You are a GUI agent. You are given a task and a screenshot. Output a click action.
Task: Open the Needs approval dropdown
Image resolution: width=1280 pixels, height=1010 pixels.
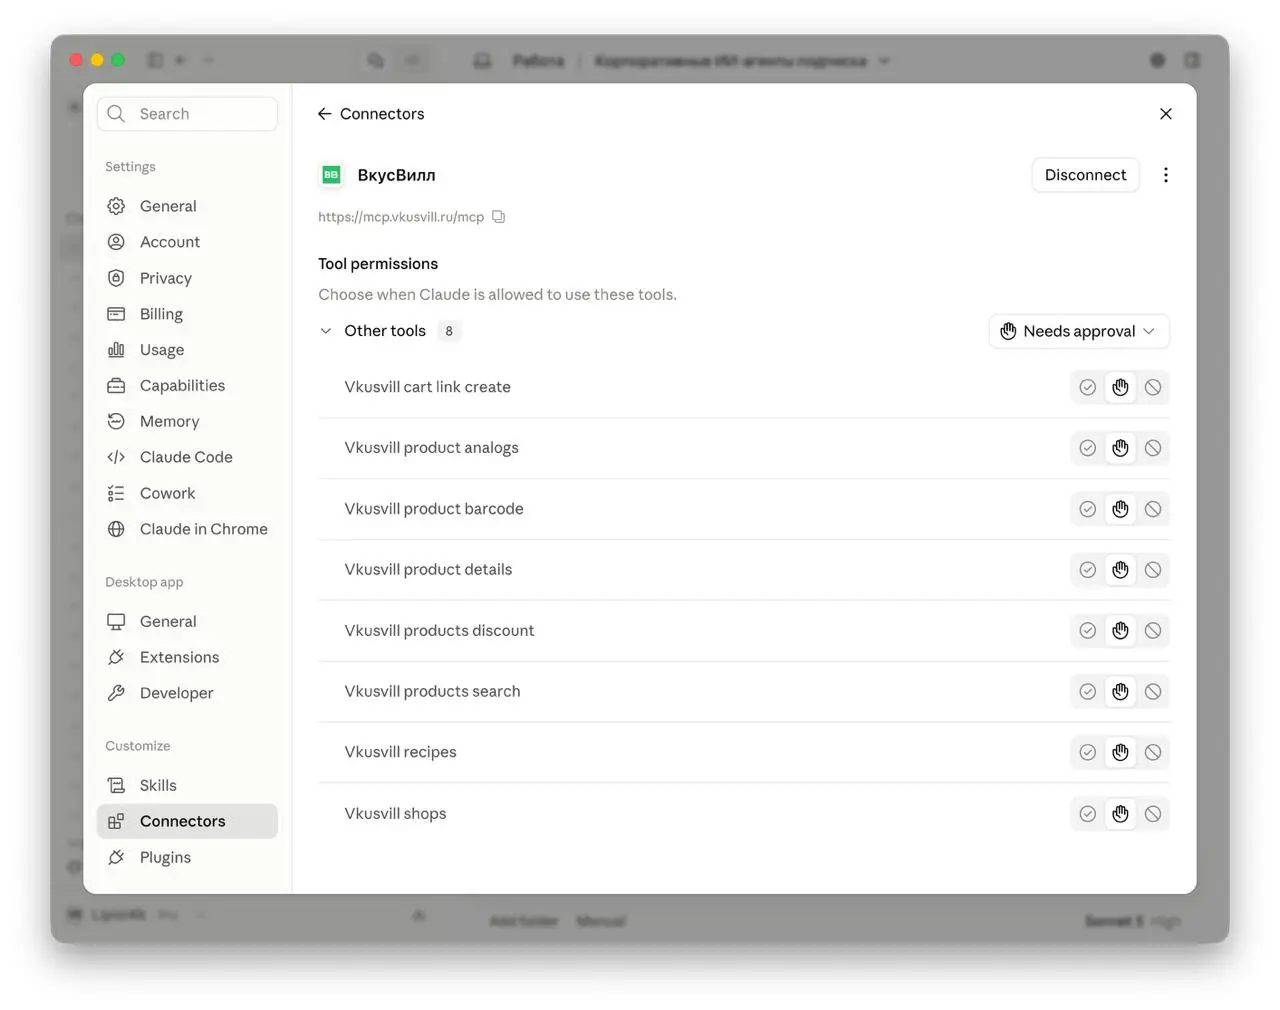1079,332
